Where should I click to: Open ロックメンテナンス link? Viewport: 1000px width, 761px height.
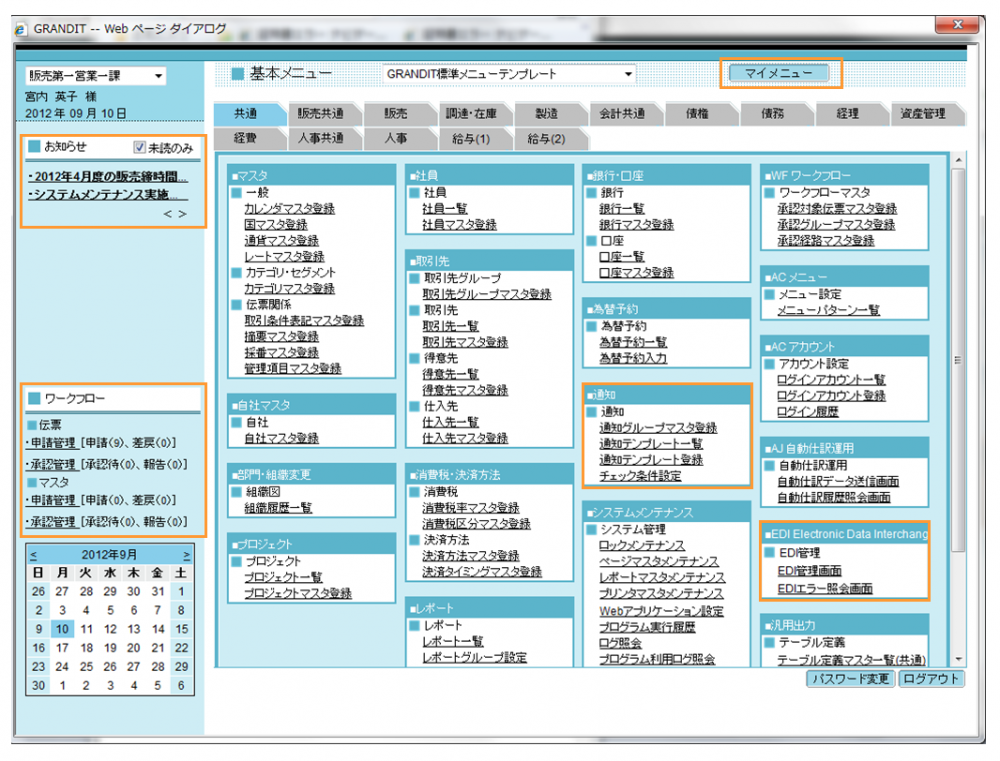pos(642,545)
